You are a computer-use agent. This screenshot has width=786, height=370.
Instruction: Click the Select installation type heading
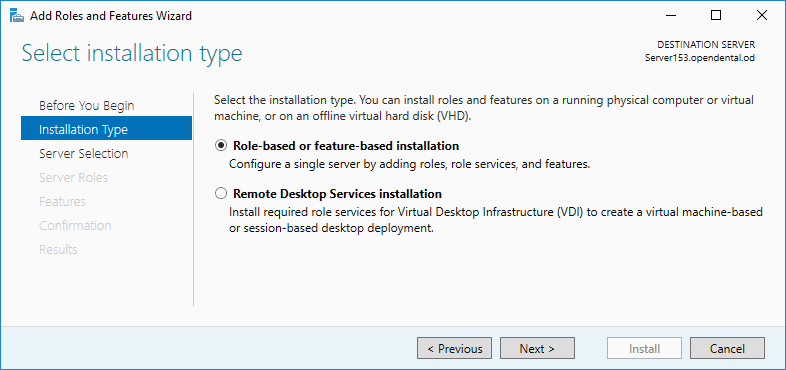point(132,53)
